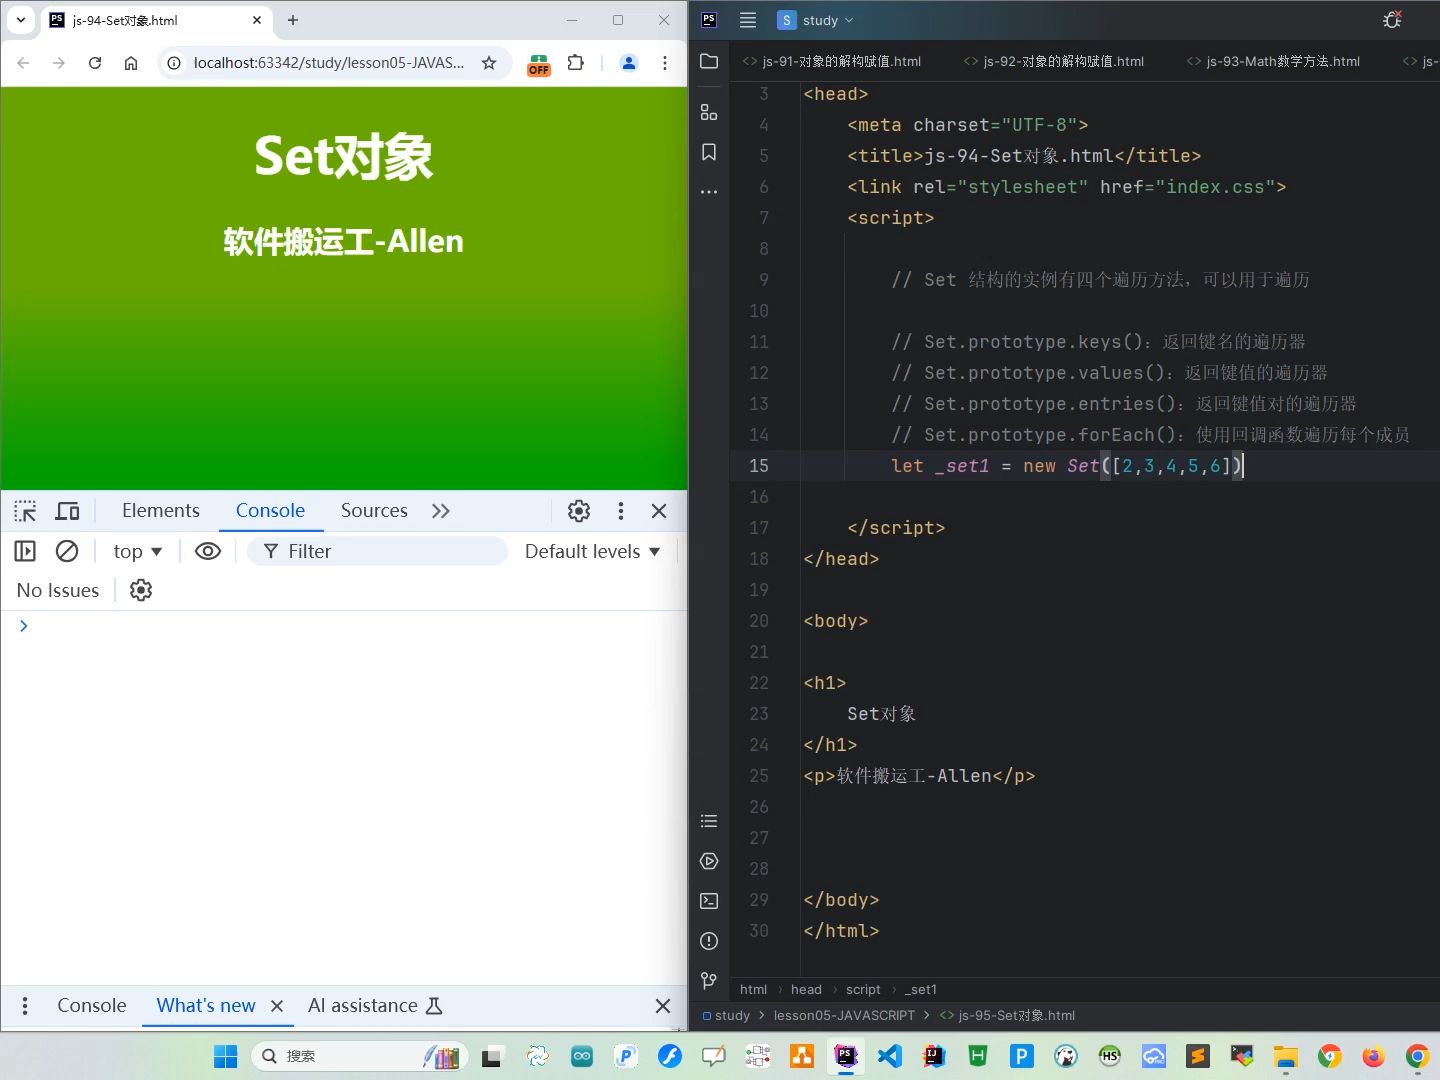Image resolution: width=1440 pixels, height=1080 pixels.
Task: Select the What's new drawer tab
Action: click(206, 1006)
